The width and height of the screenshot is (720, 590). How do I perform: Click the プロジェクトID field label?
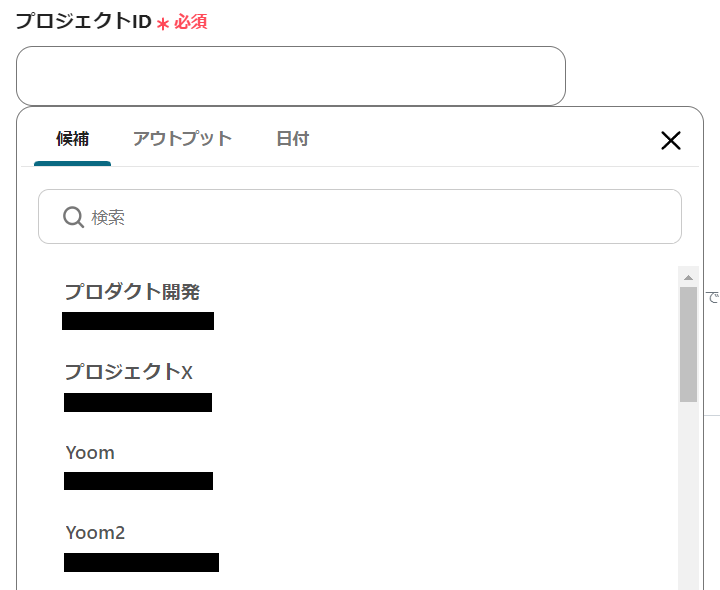point(83,22)
